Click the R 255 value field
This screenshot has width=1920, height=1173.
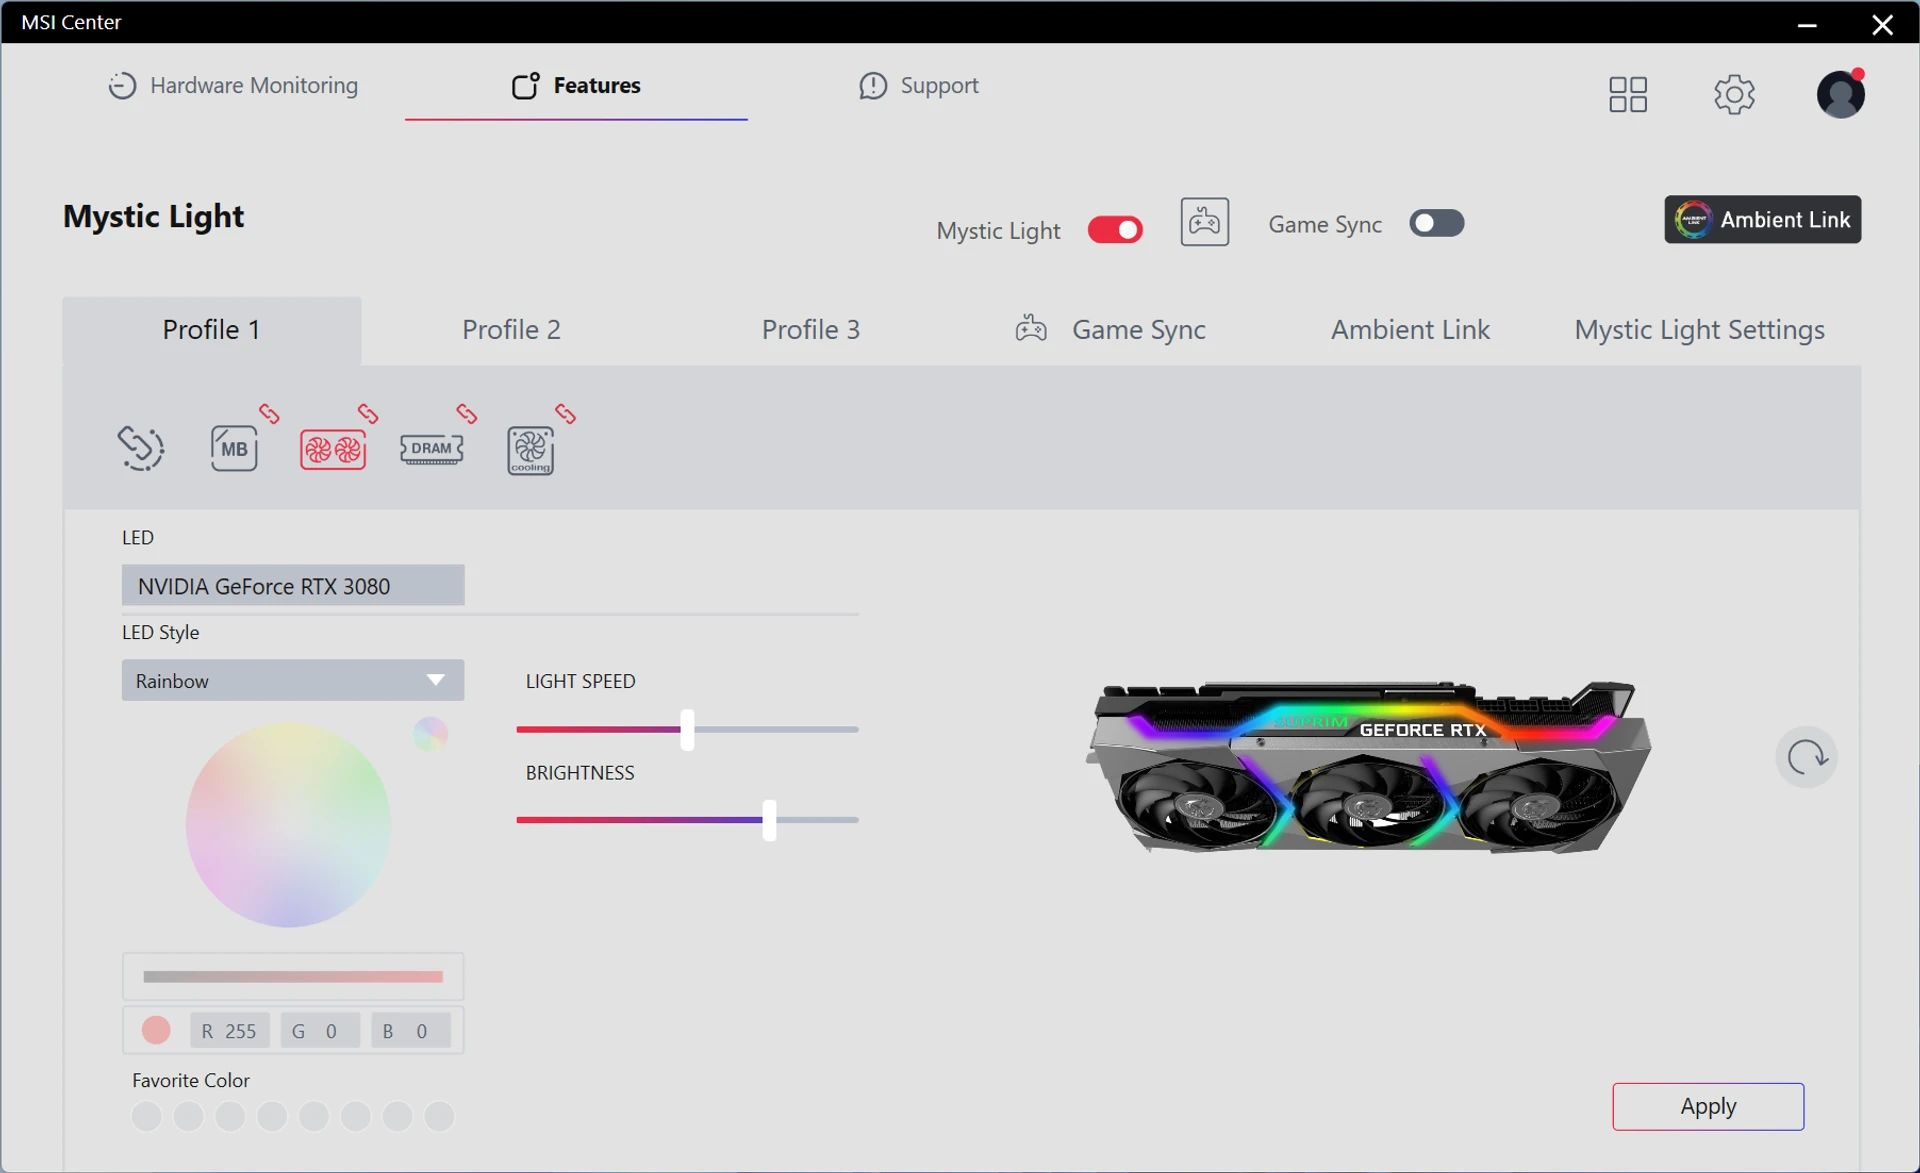[229, 1031]
